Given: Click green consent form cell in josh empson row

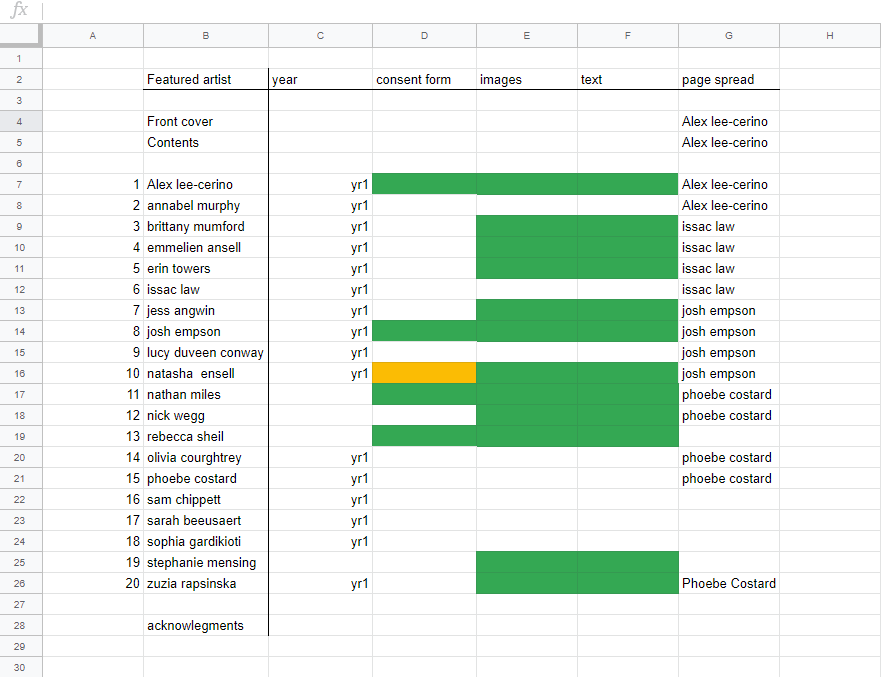Looking at the screenshot, I should coord(424,332).
